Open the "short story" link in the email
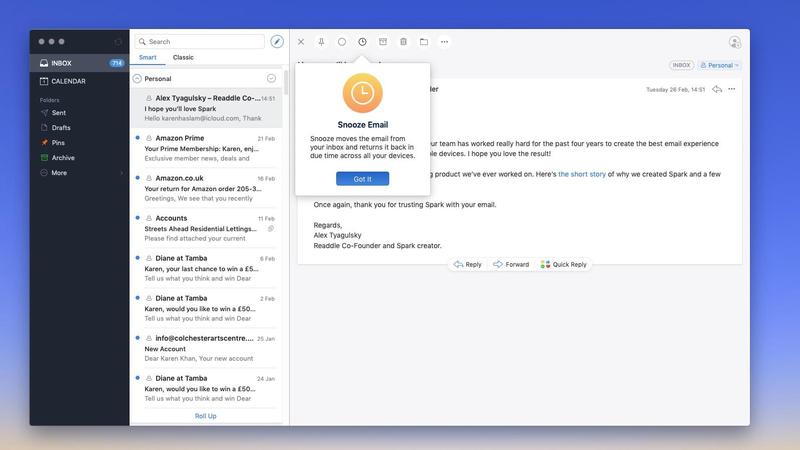 coord(580,174)
